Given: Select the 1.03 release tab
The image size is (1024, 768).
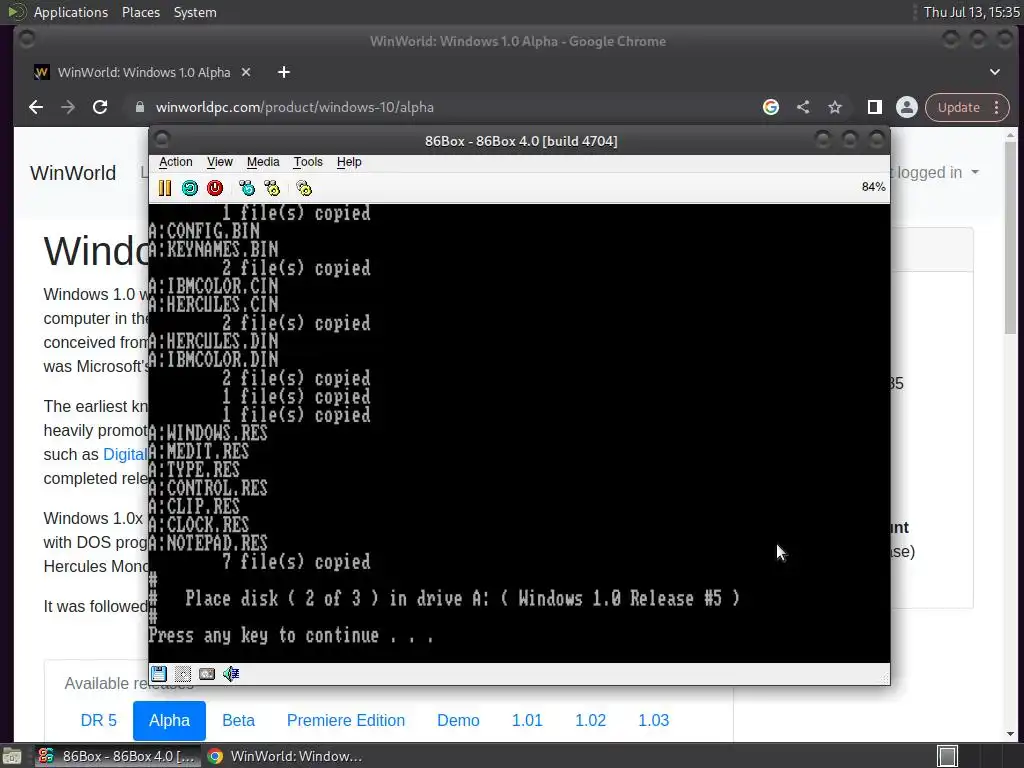Looking at the screenshot, I should pyautogui.click(x=654, y=720).
